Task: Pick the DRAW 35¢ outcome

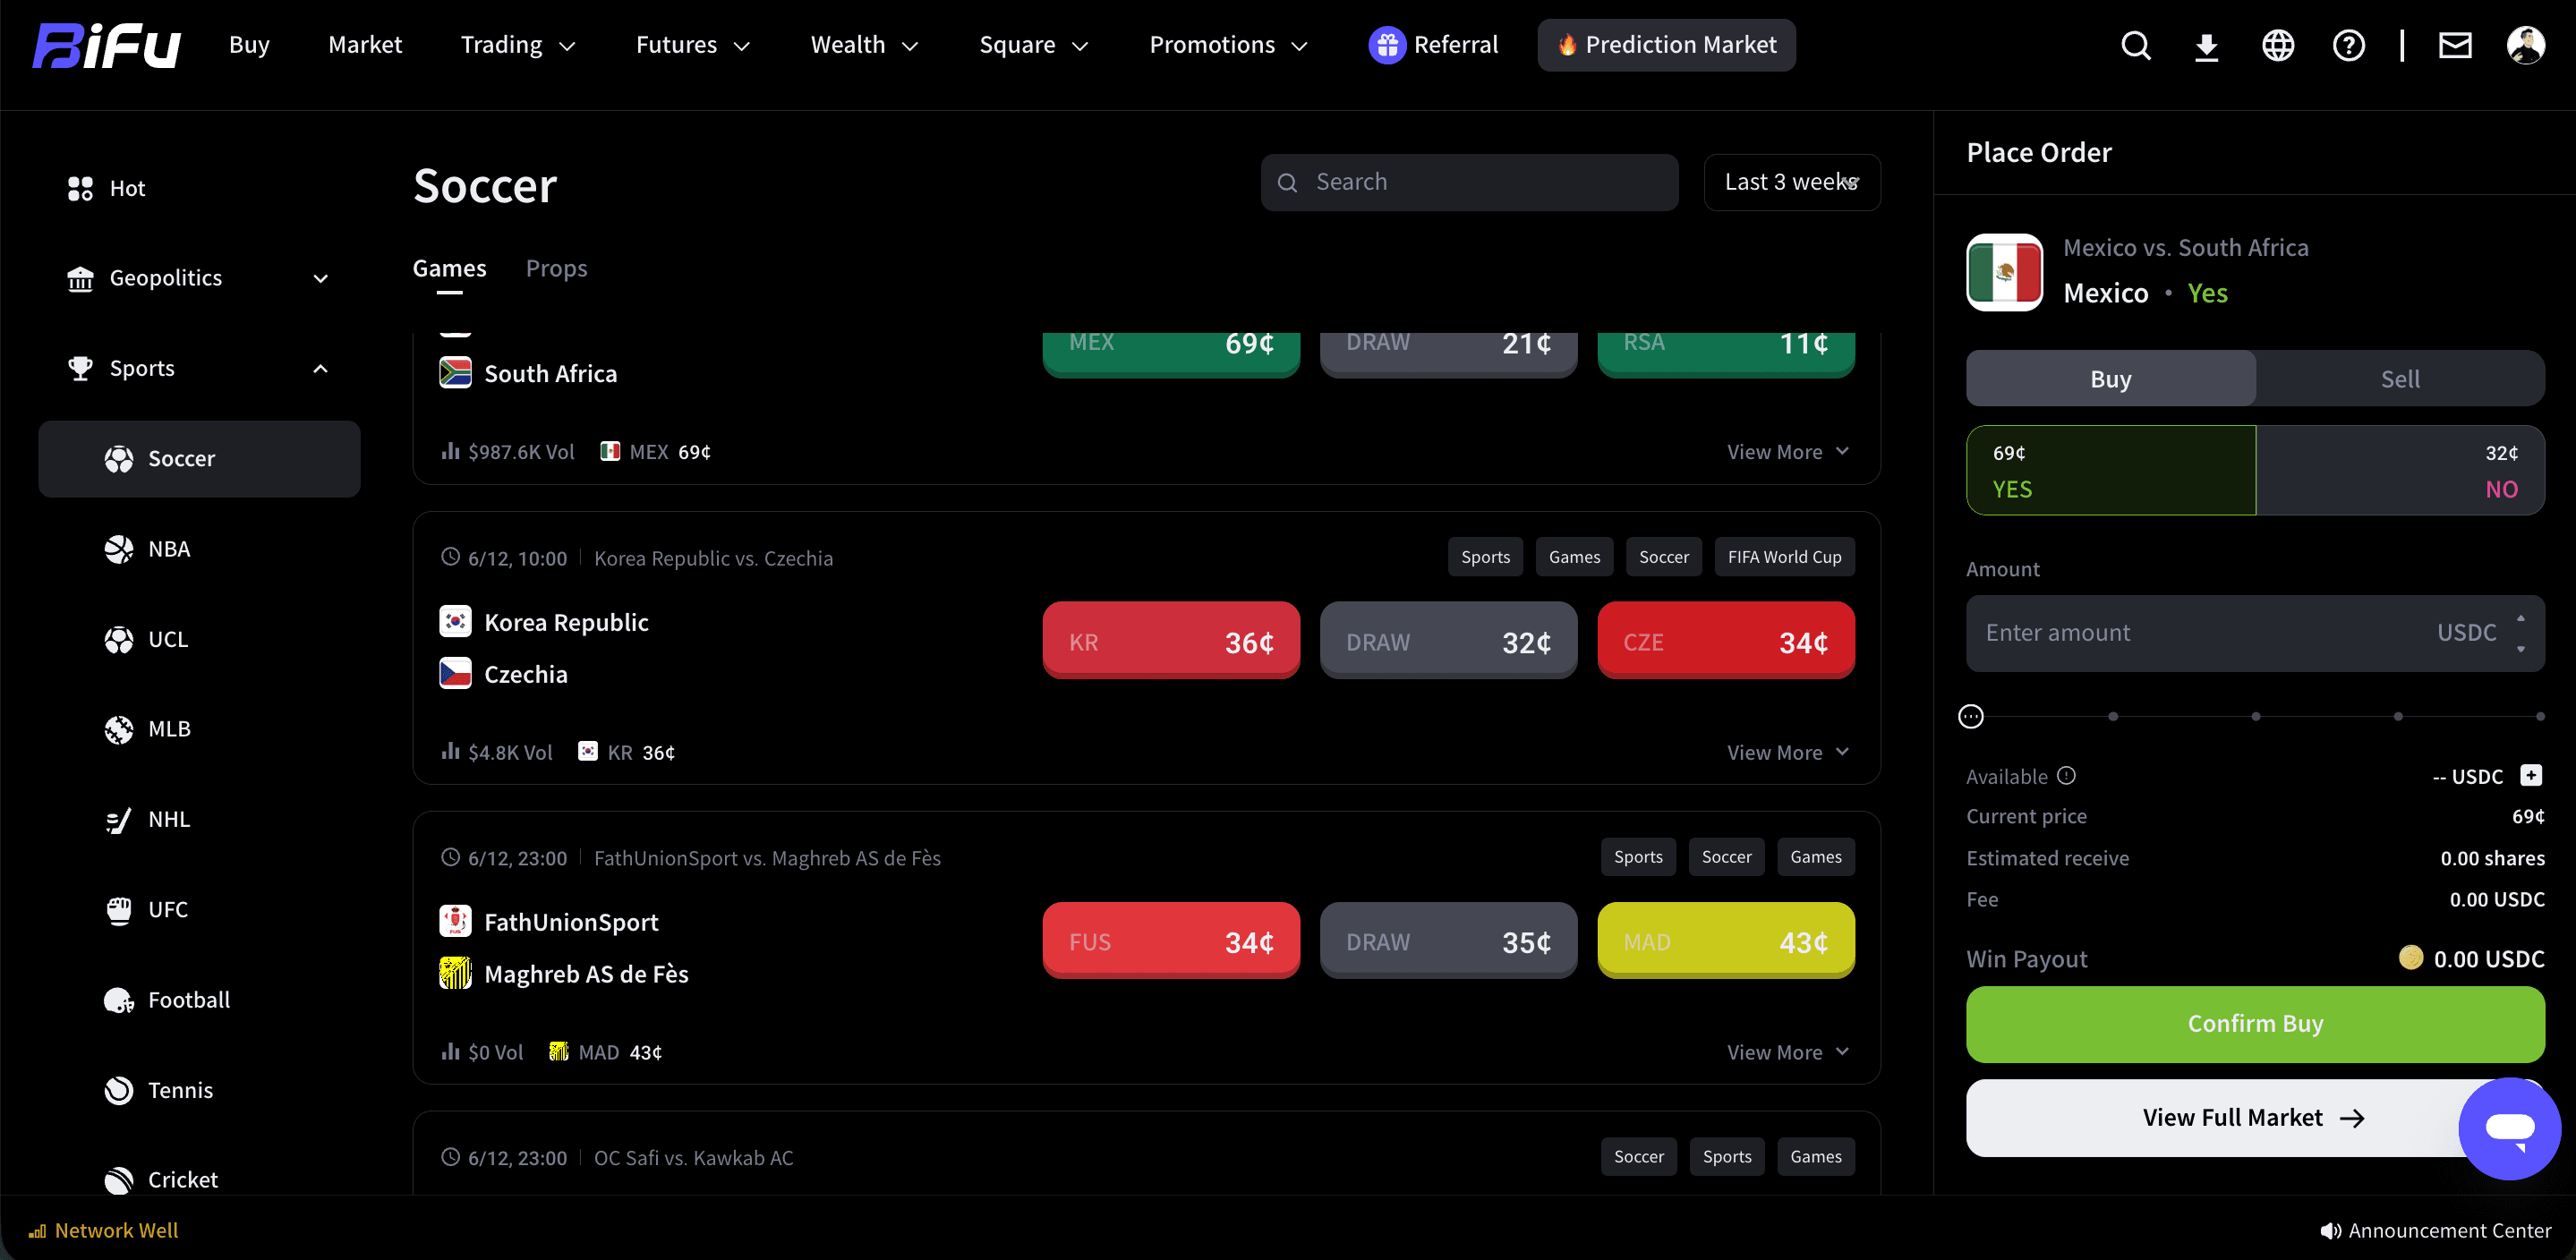Action: coord(1448,940)
